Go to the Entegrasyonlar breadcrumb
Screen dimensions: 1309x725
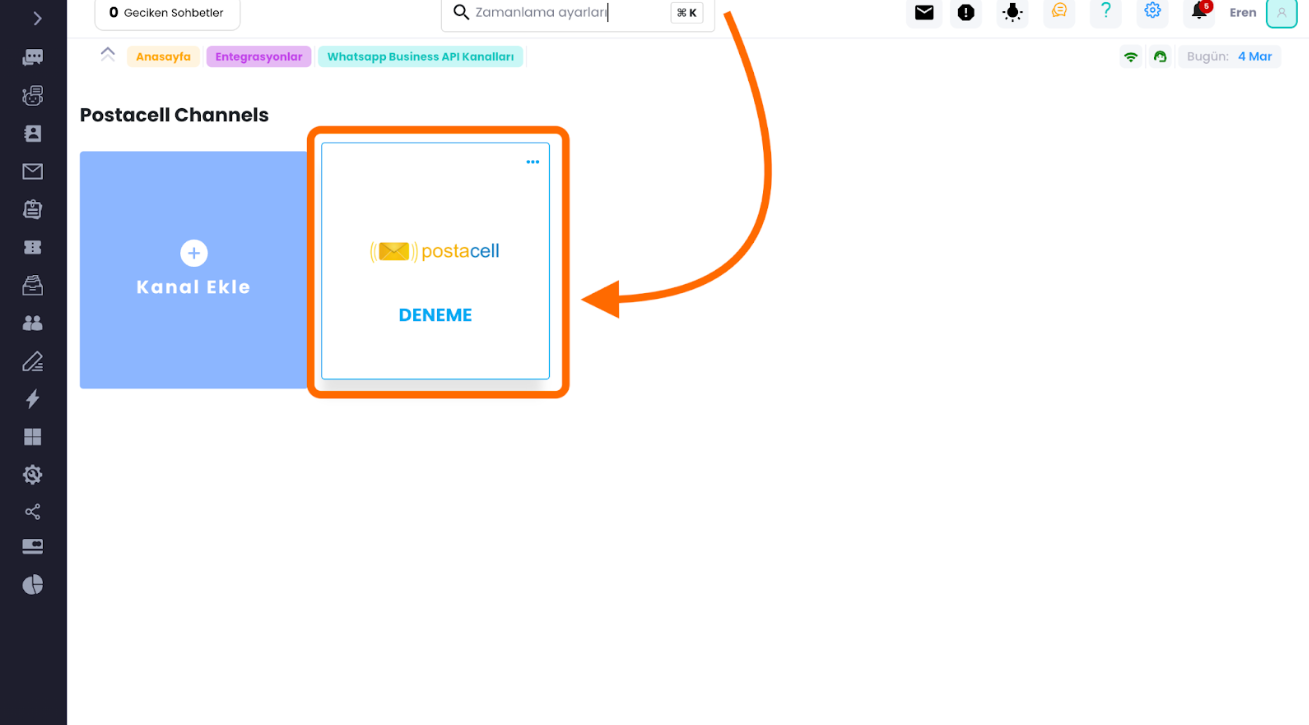(259, 57)
